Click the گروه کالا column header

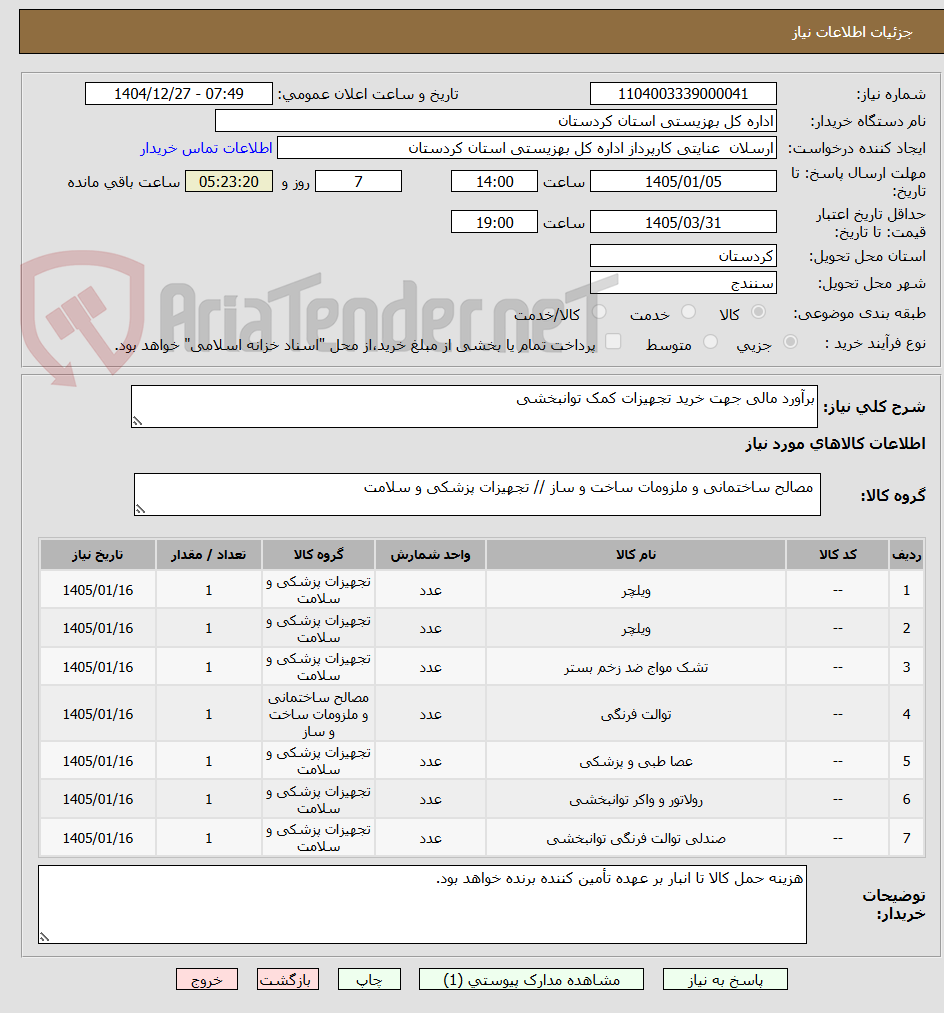point(319,555)
